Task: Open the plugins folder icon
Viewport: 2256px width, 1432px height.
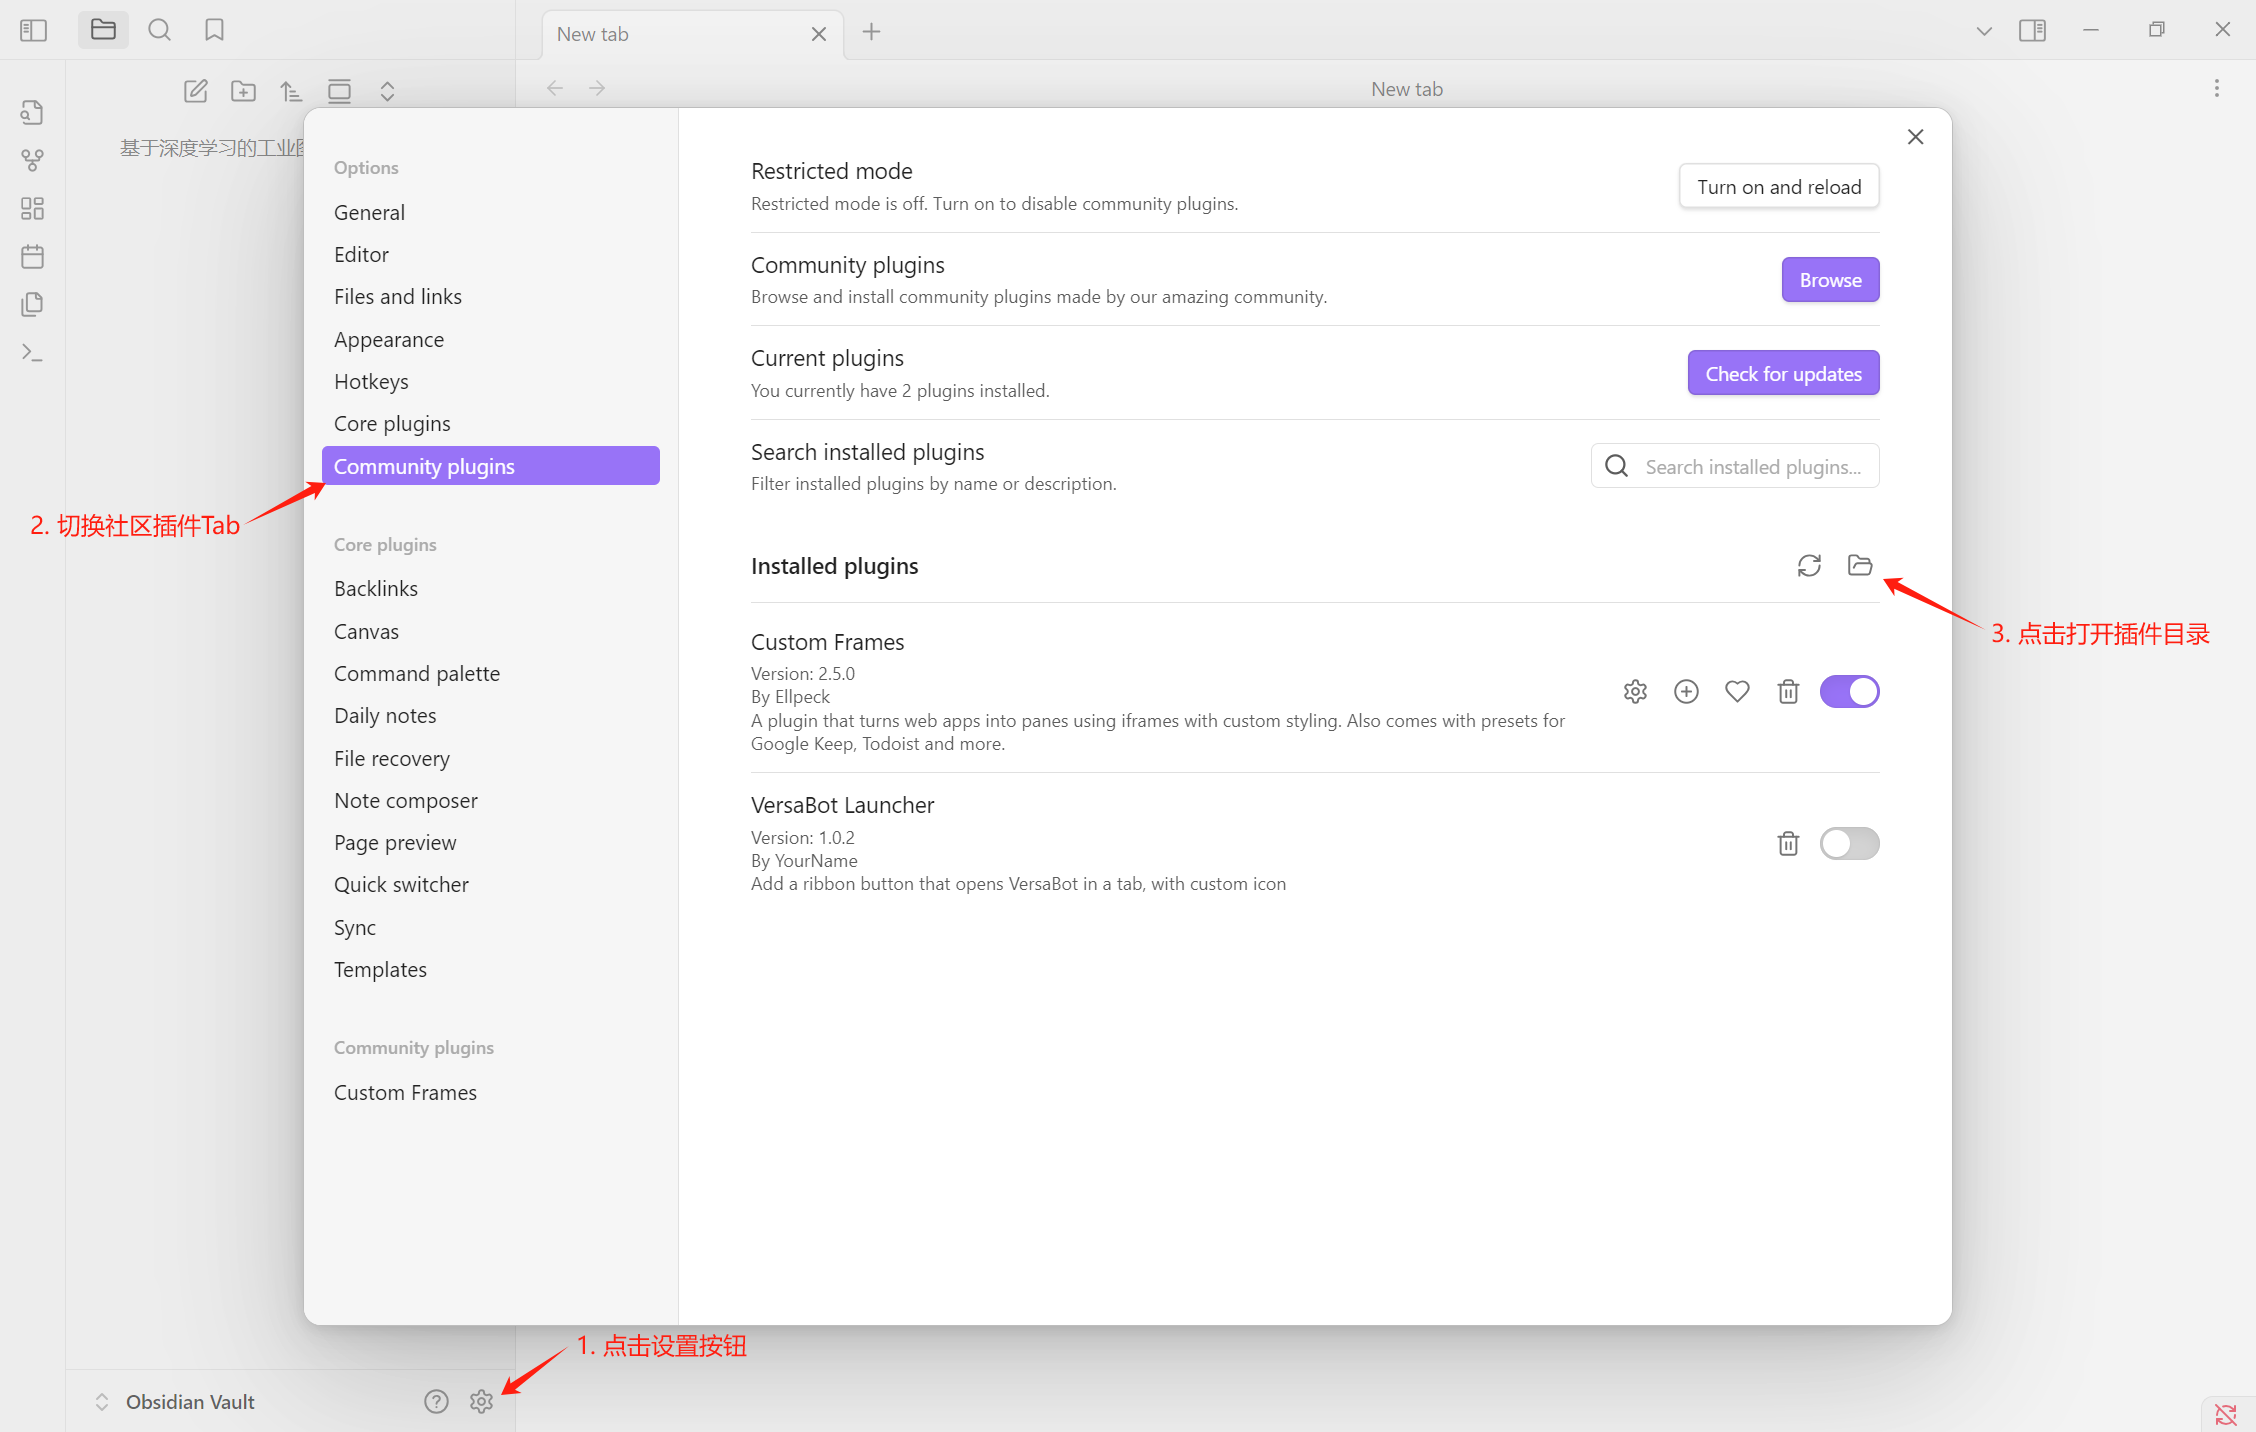Action: pos(1859,566)
